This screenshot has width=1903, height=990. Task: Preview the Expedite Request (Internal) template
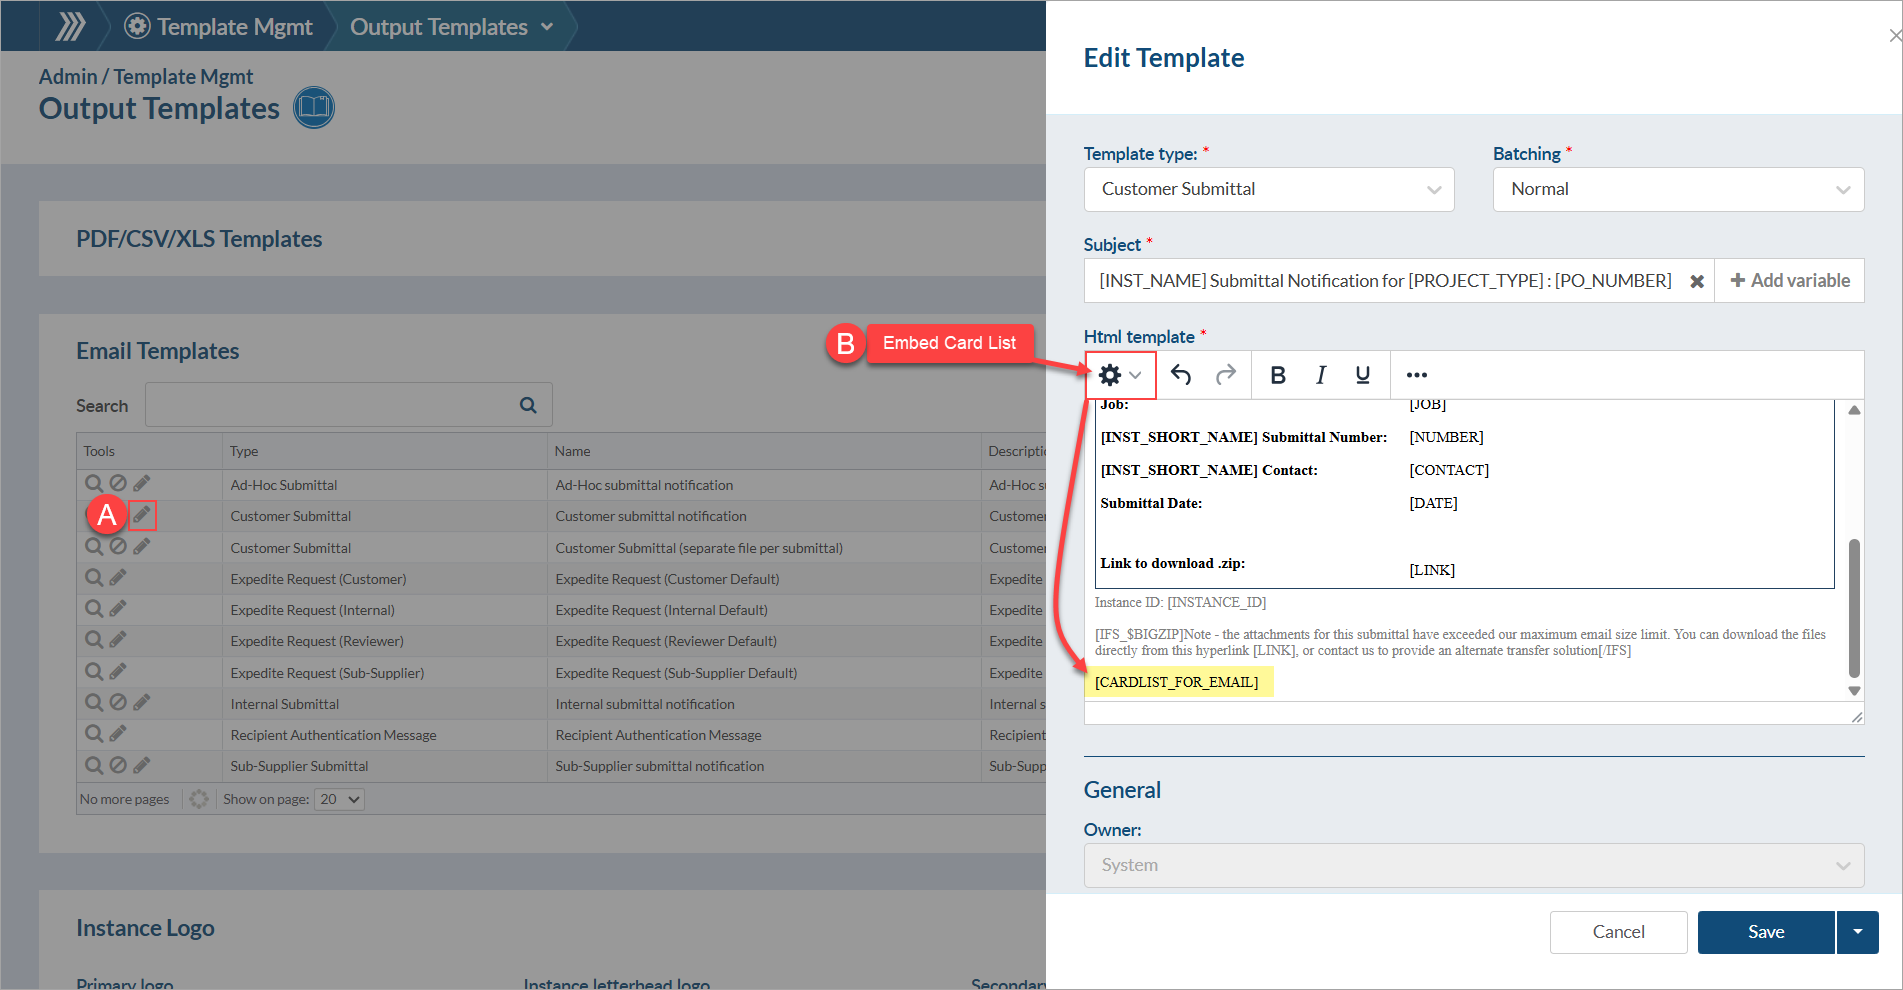[x=94, y=609]
